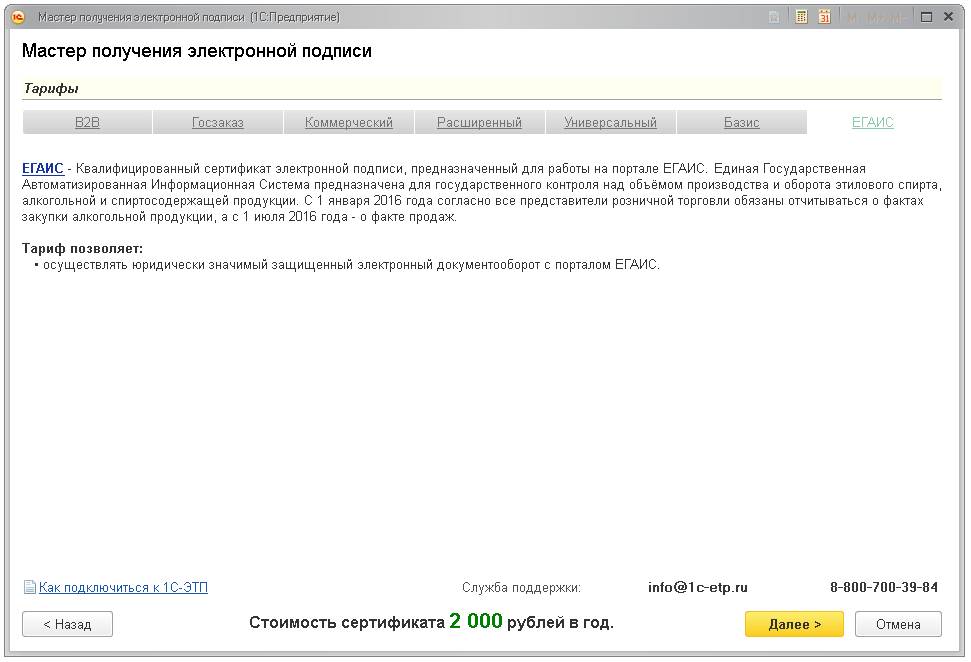Close the electronic signature wizard window
Viewport: 971px width, 662px height.
[x=948, y=17]
